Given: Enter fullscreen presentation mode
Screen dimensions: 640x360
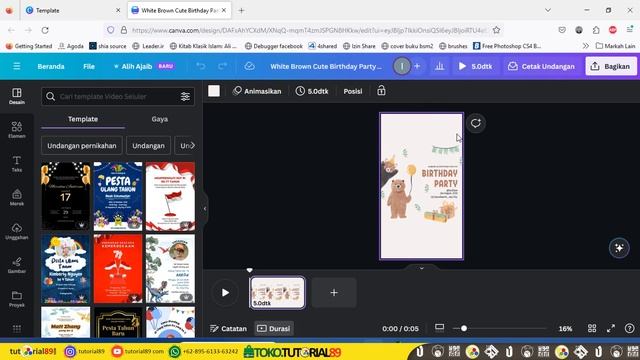Looking at the screenshot, I should point(611,329).
